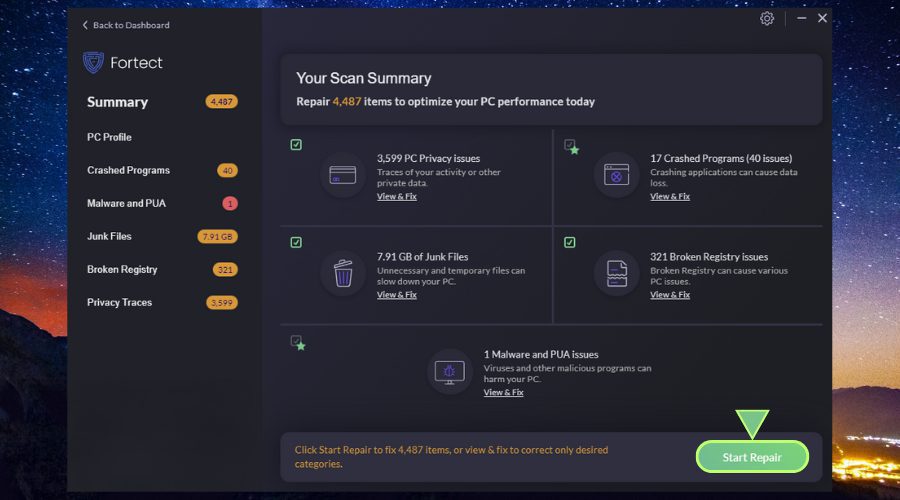The height and width of the screenshot is (500, 900).
Task: Click the Malware bug monitor icon
Action: [x=450, y=372]
